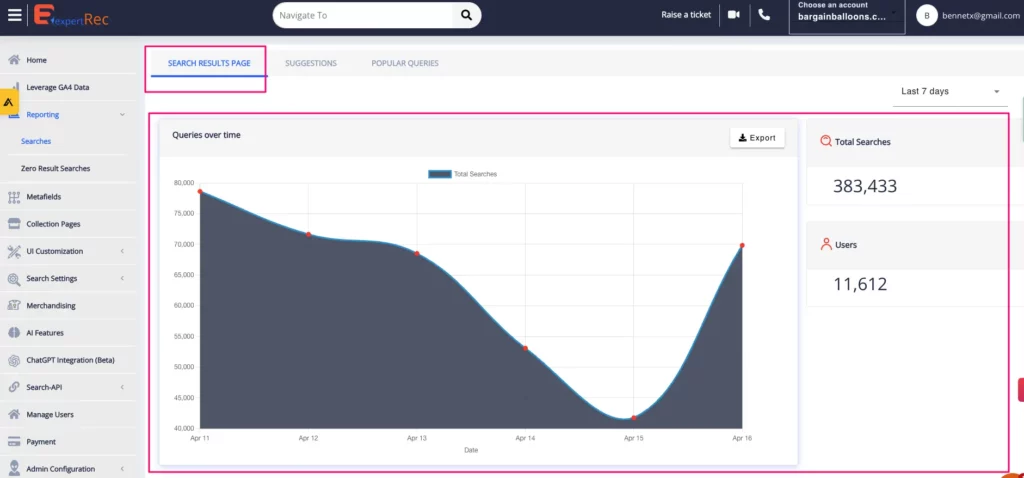Click the Merchandising icon in sidebar
1024x478 pixels.
pos(14,306)
